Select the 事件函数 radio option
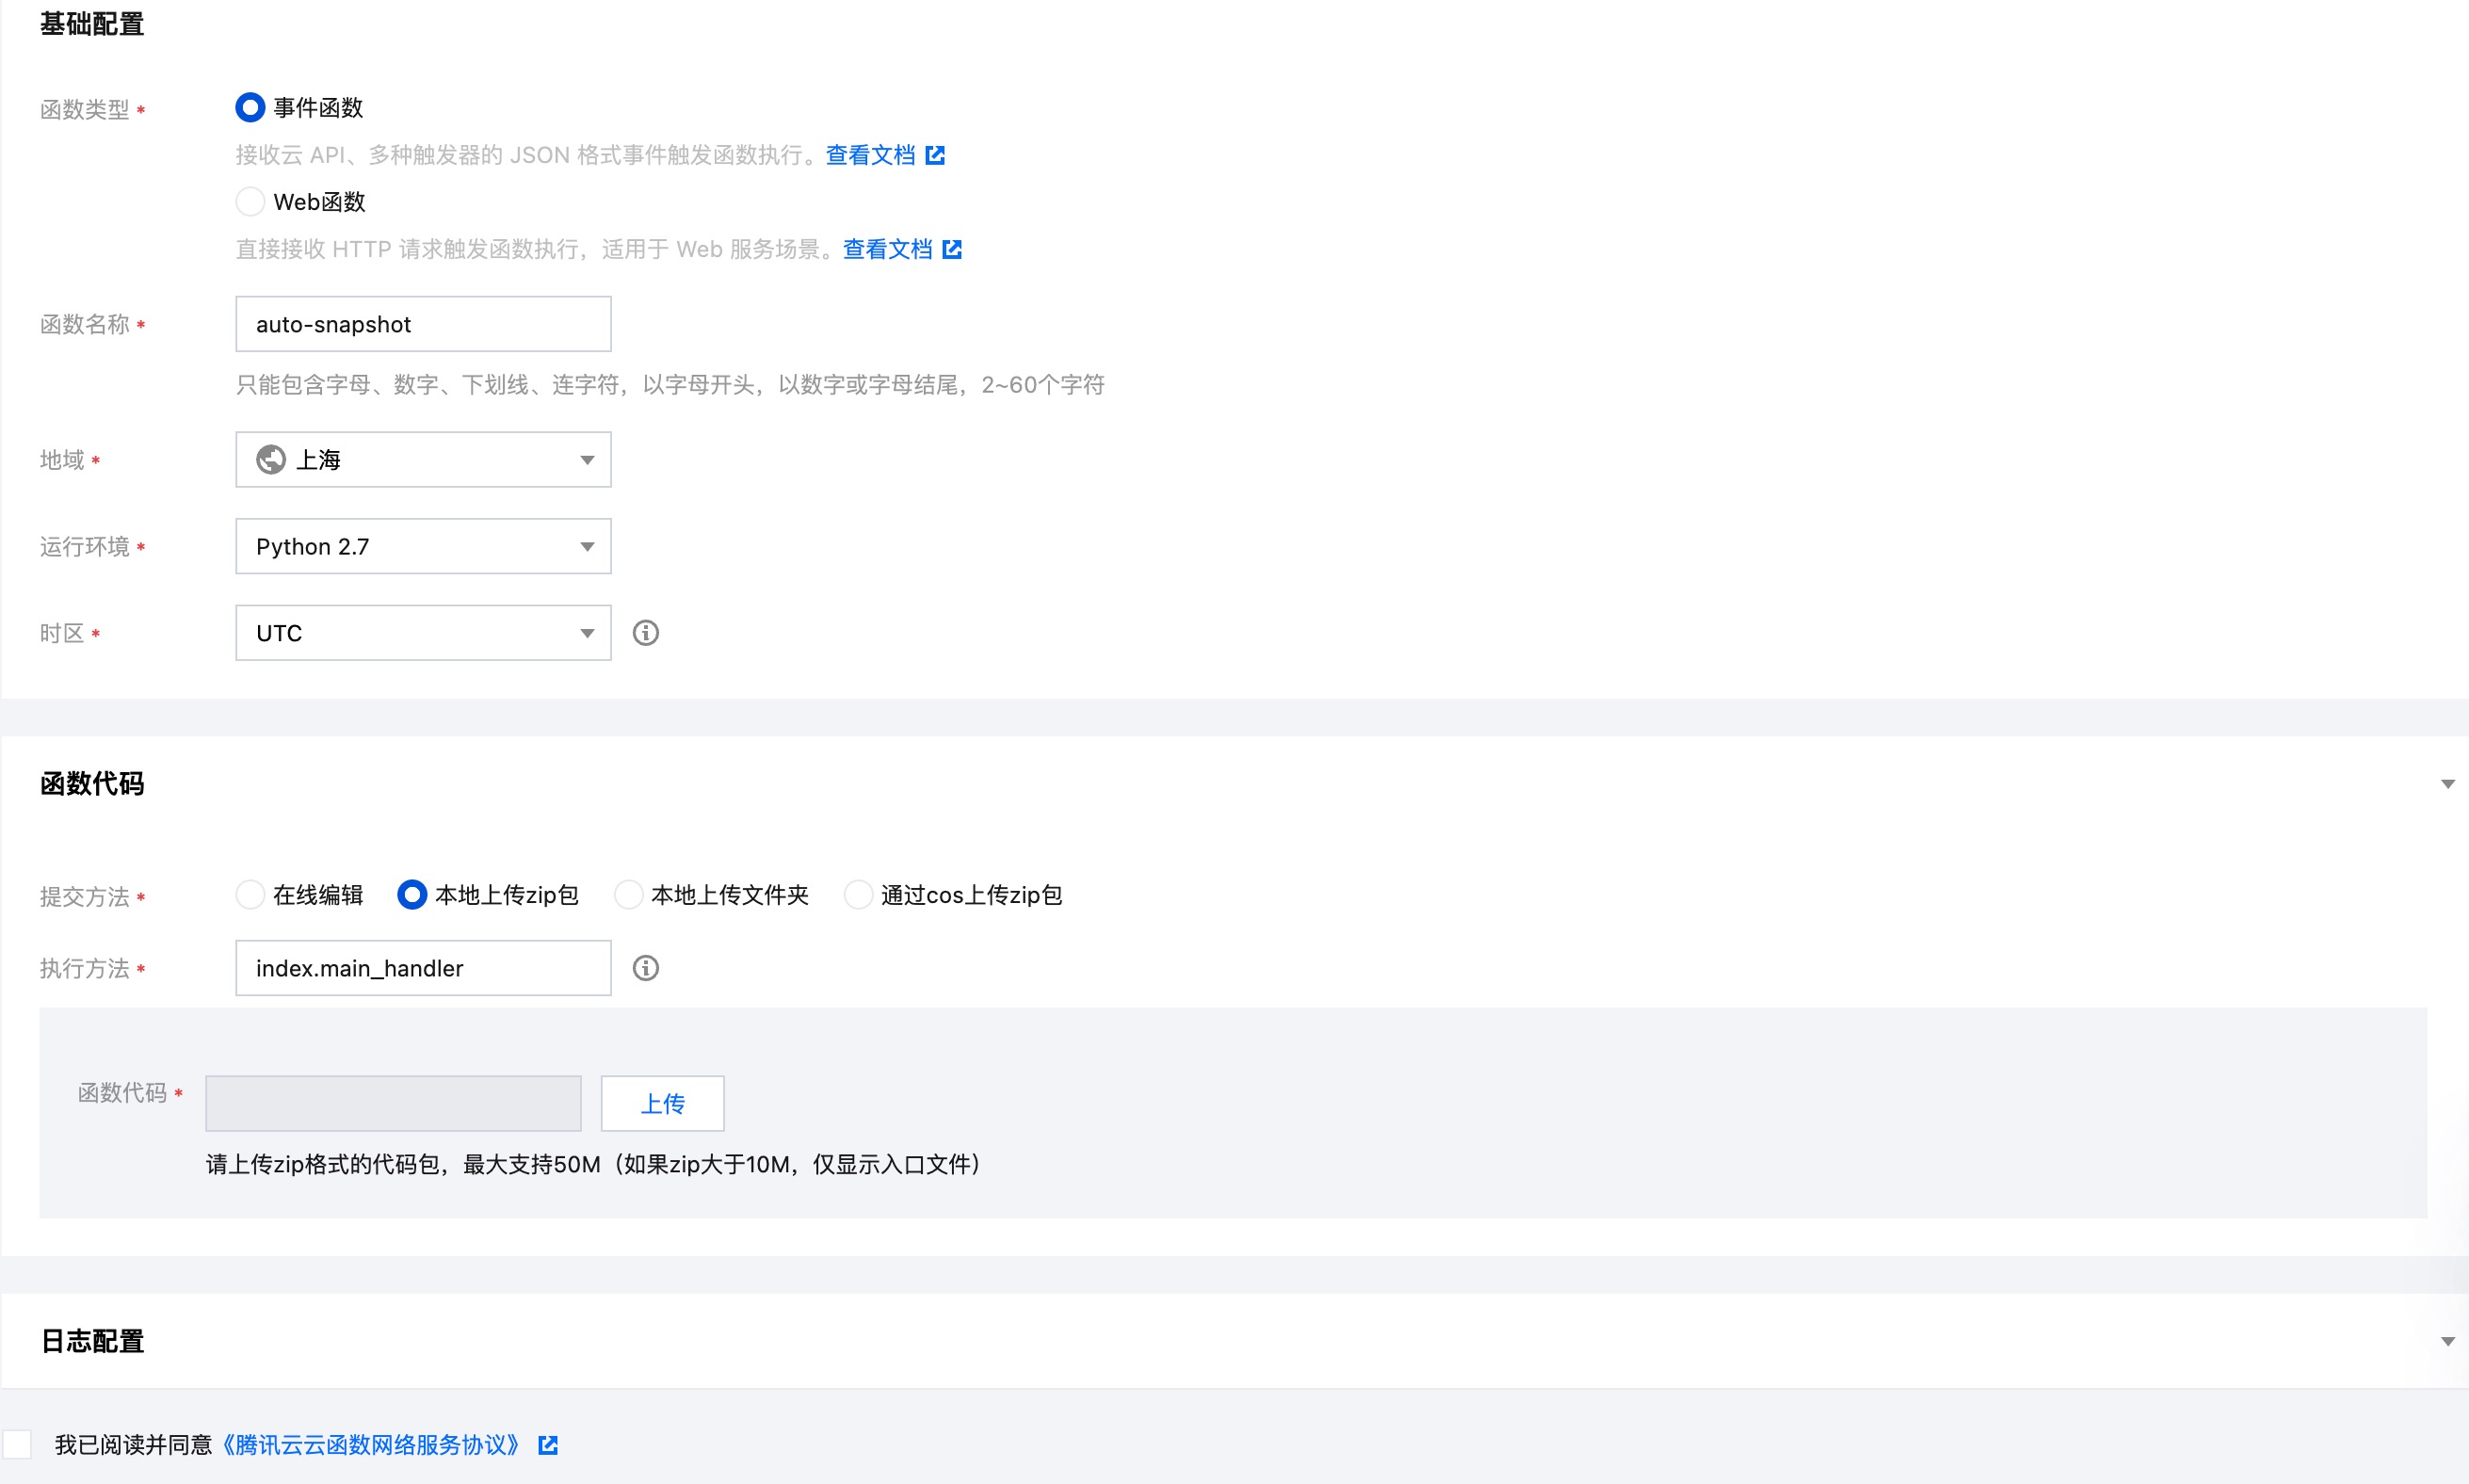The height and width of the screenshot is (1484, 2469). click(250, 107)
